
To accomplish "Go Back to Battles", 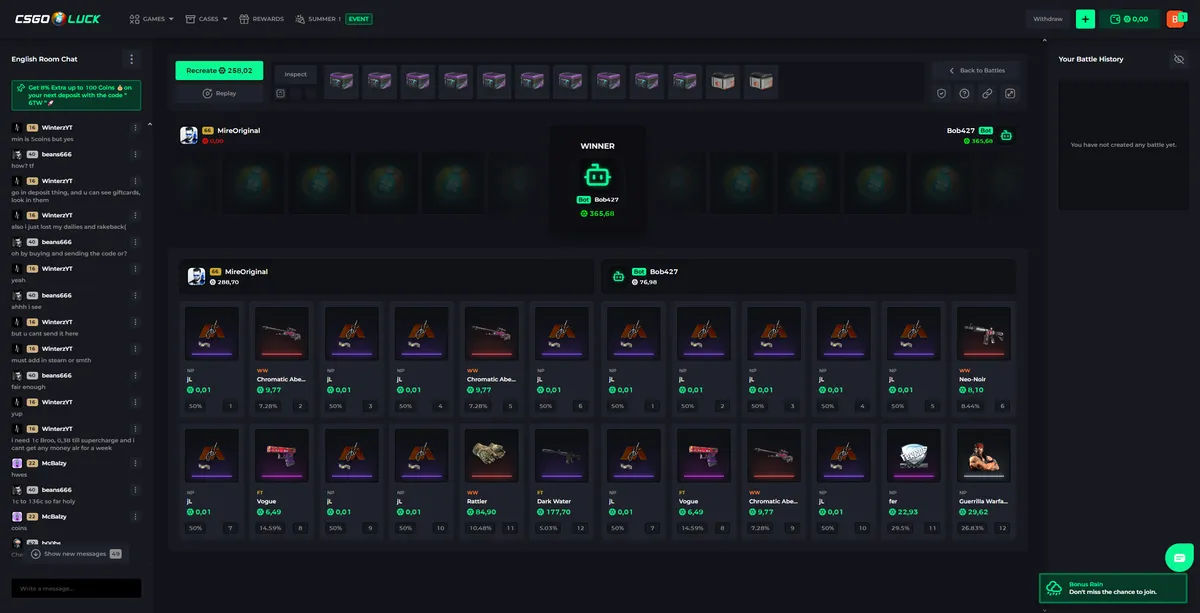I will [976, 71].
